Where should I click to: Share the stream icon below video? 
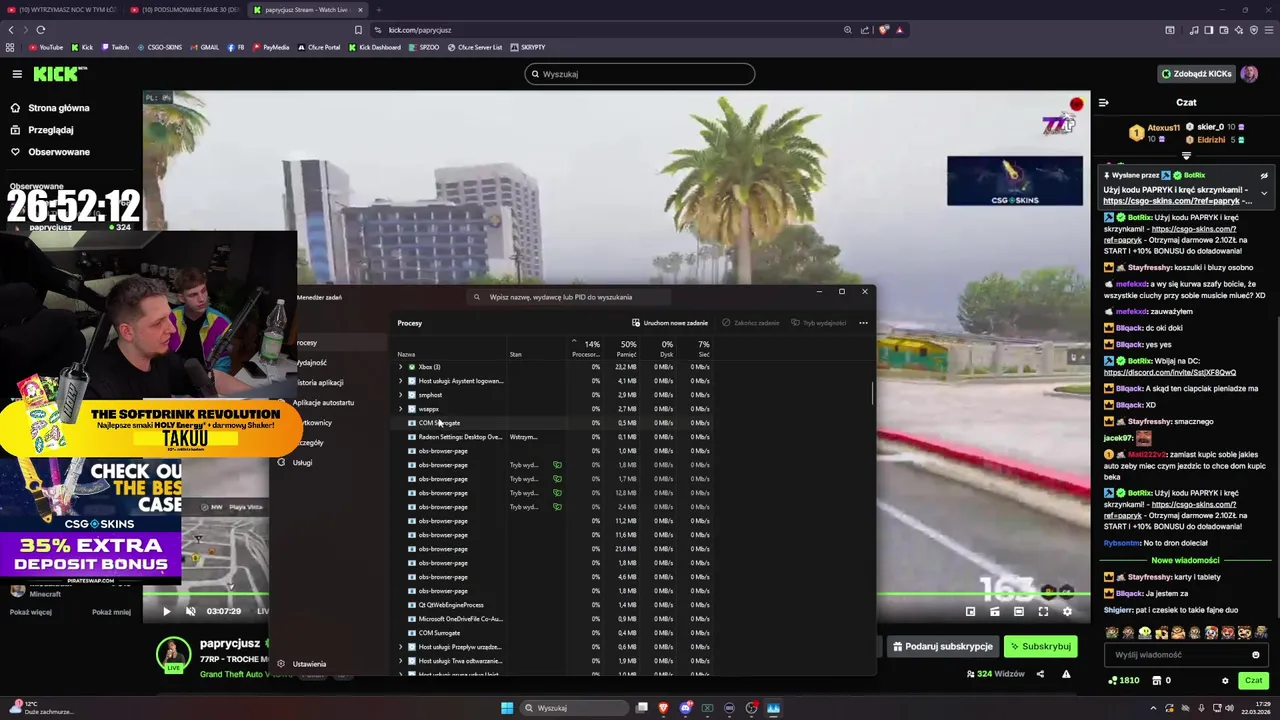[1040, 674]
